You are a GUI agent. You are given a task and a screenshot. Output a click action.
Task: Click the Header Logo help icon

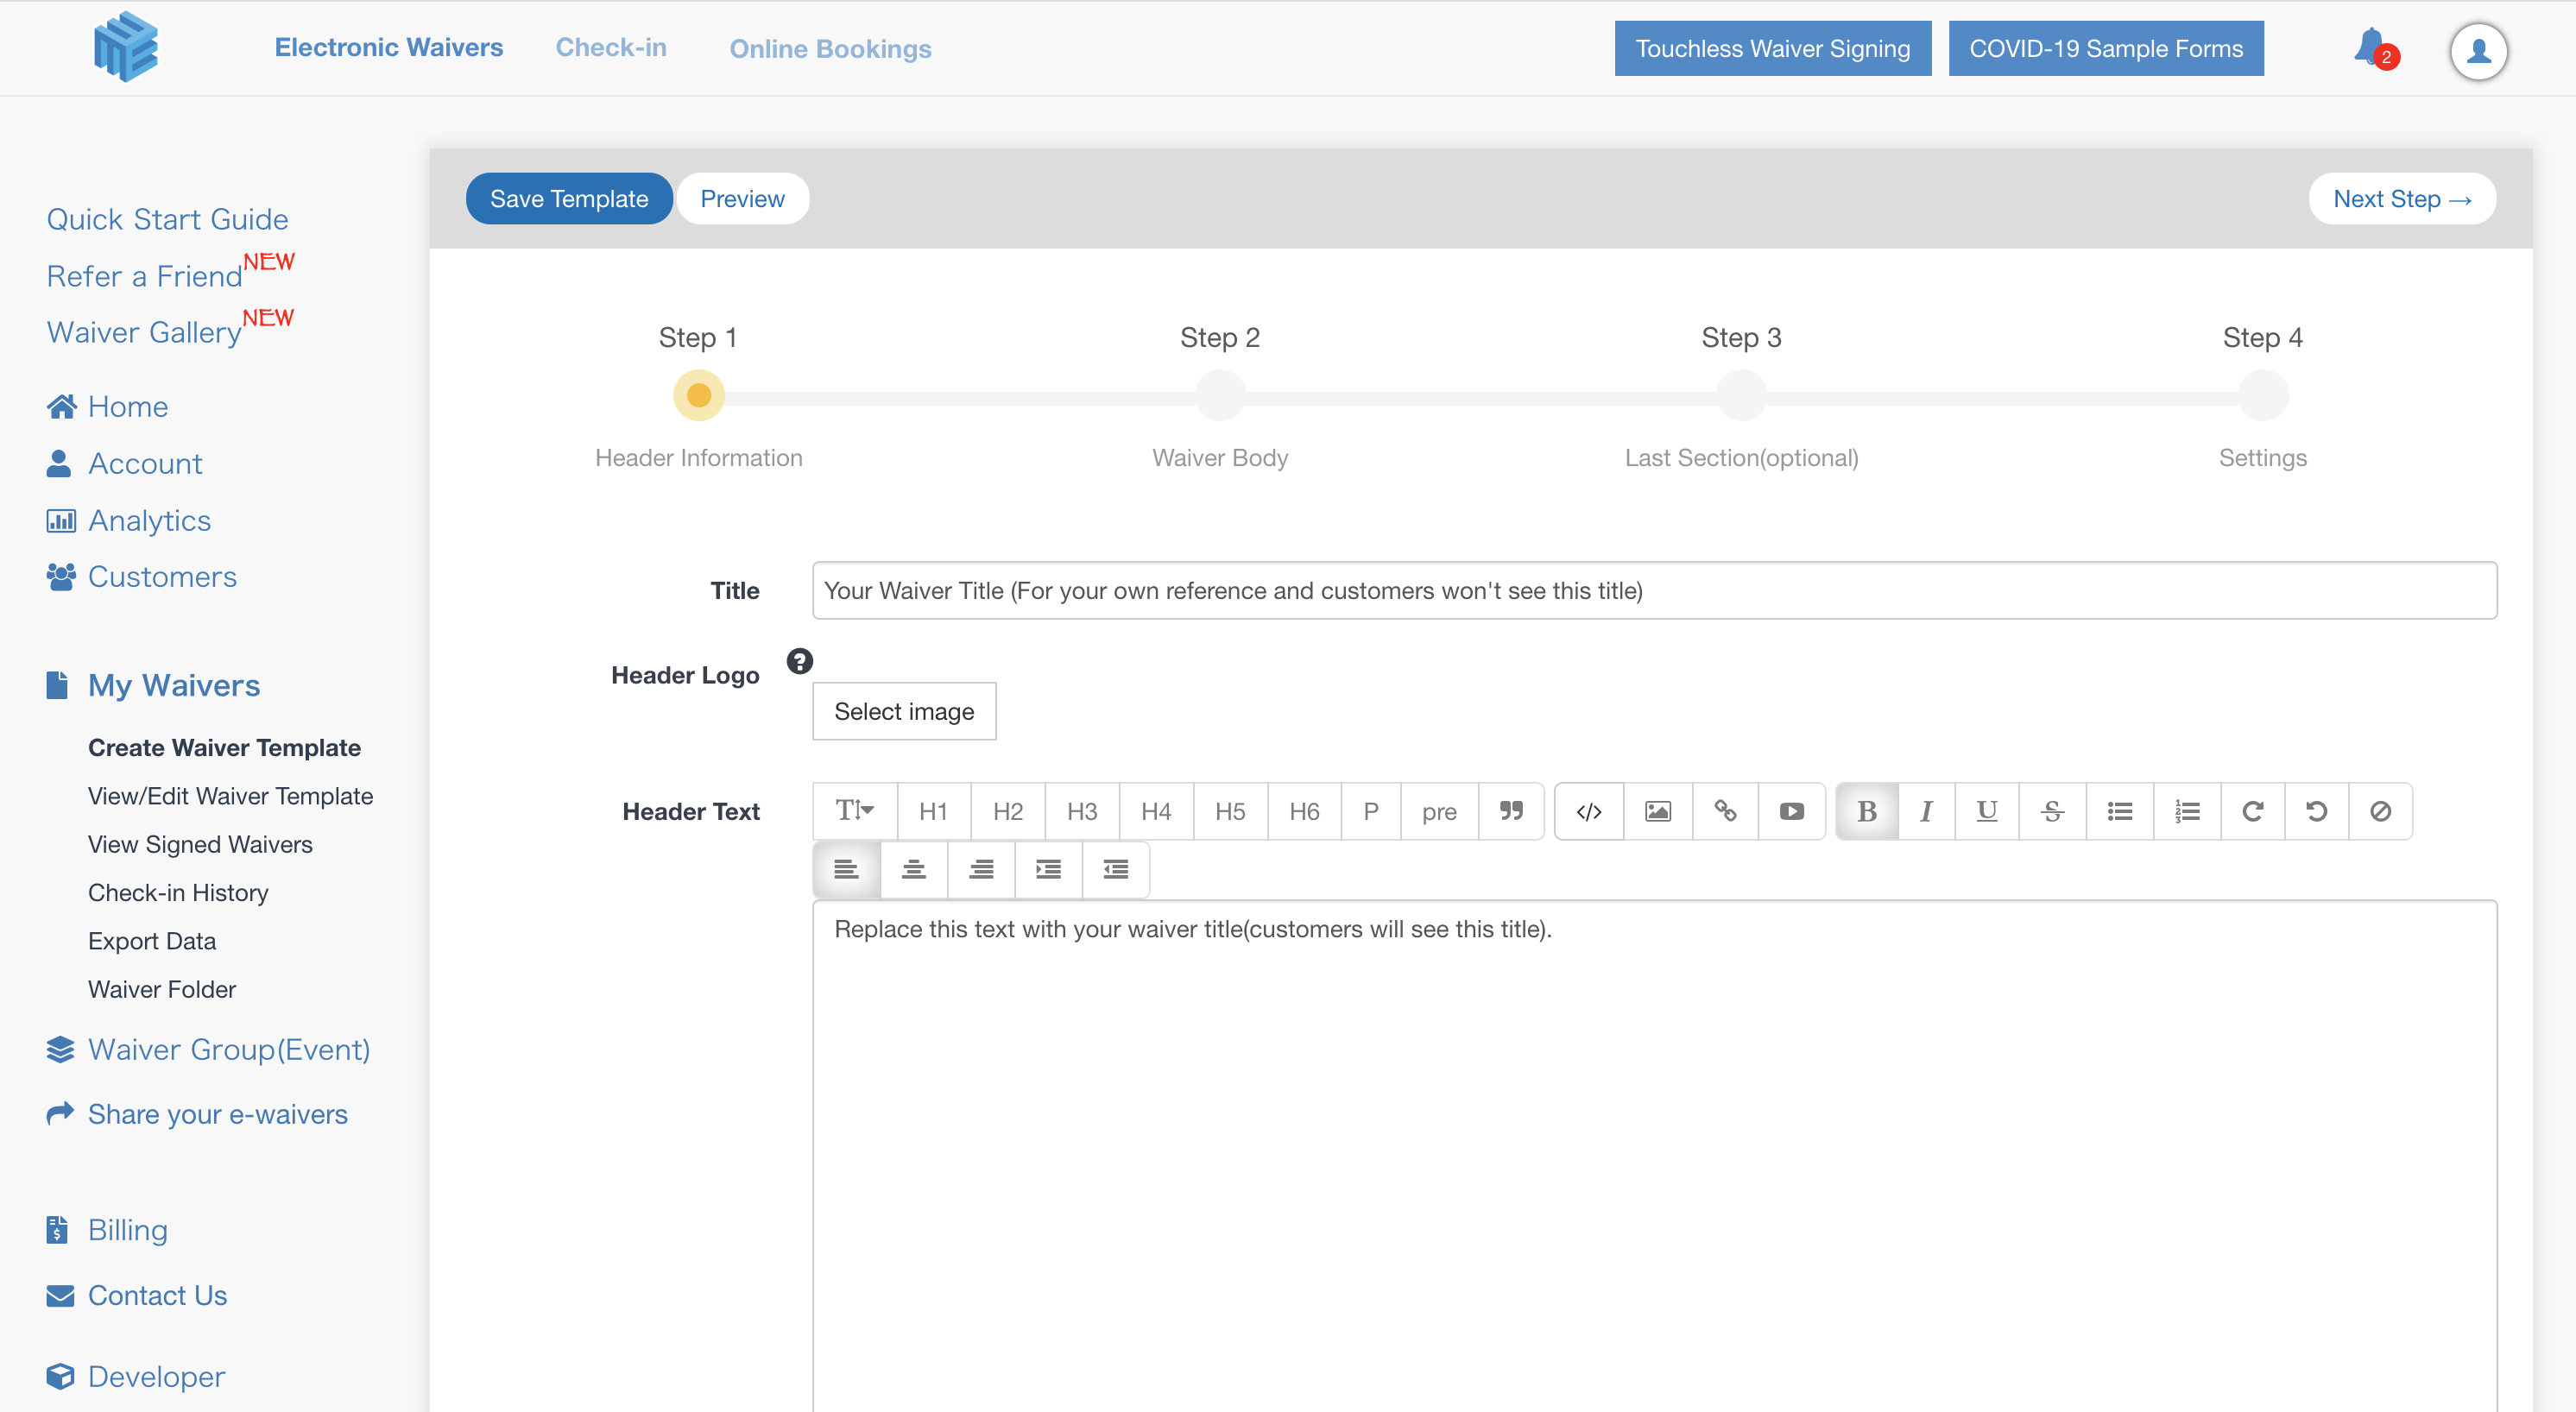pos(799,661)
